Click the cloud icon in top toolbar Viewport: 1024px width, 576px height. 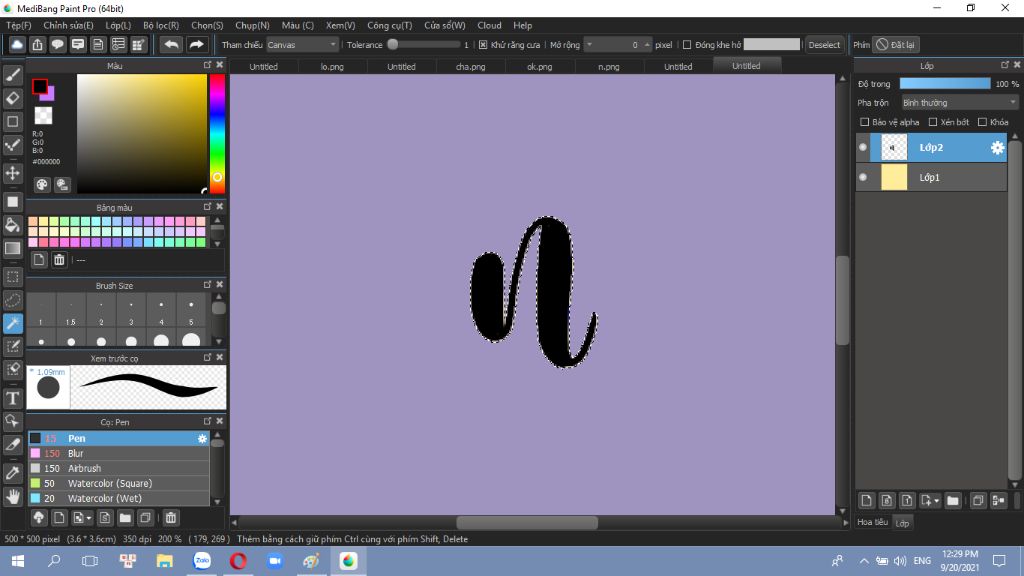tap(17, 44)
